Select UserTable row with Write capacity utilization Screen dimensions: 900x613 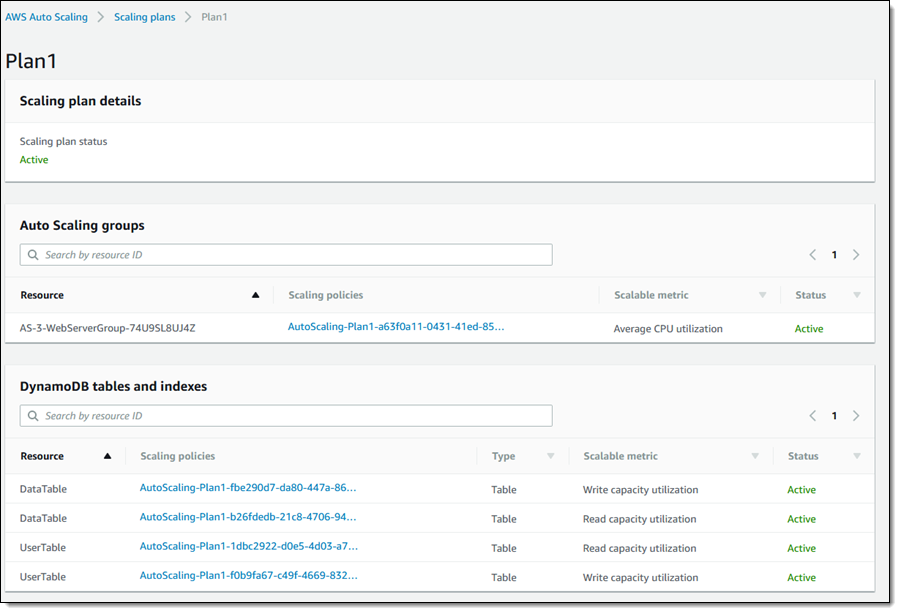tap(440, 577)
